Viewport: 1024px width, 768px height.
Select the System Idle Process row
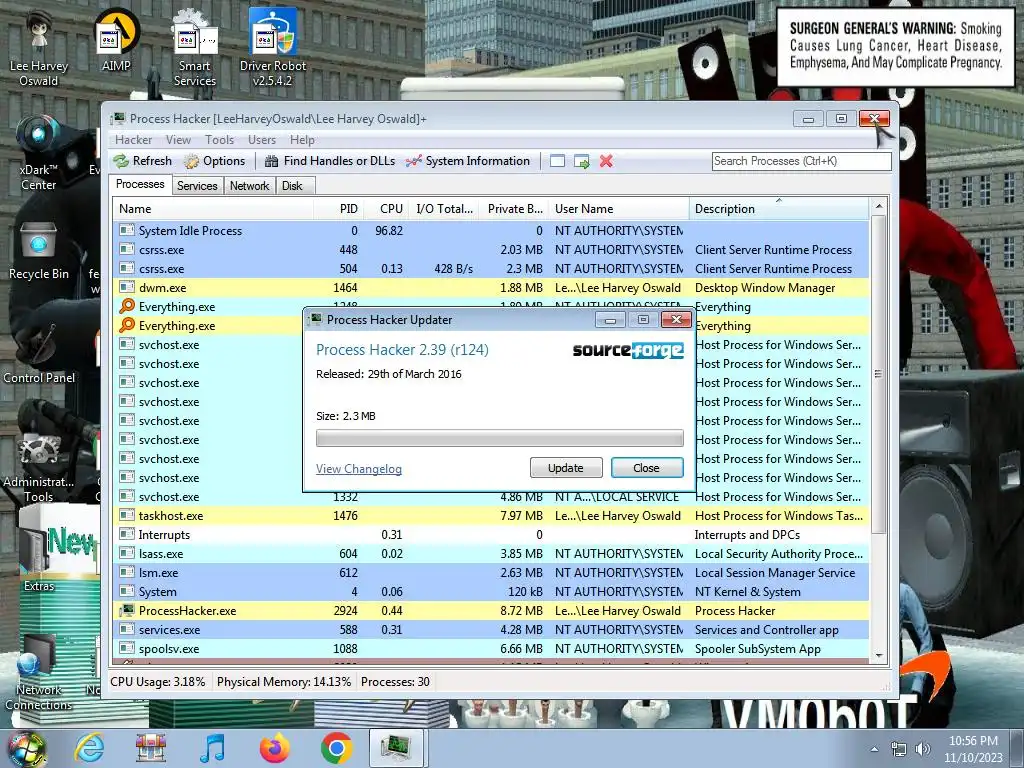(x=492, y=231)
